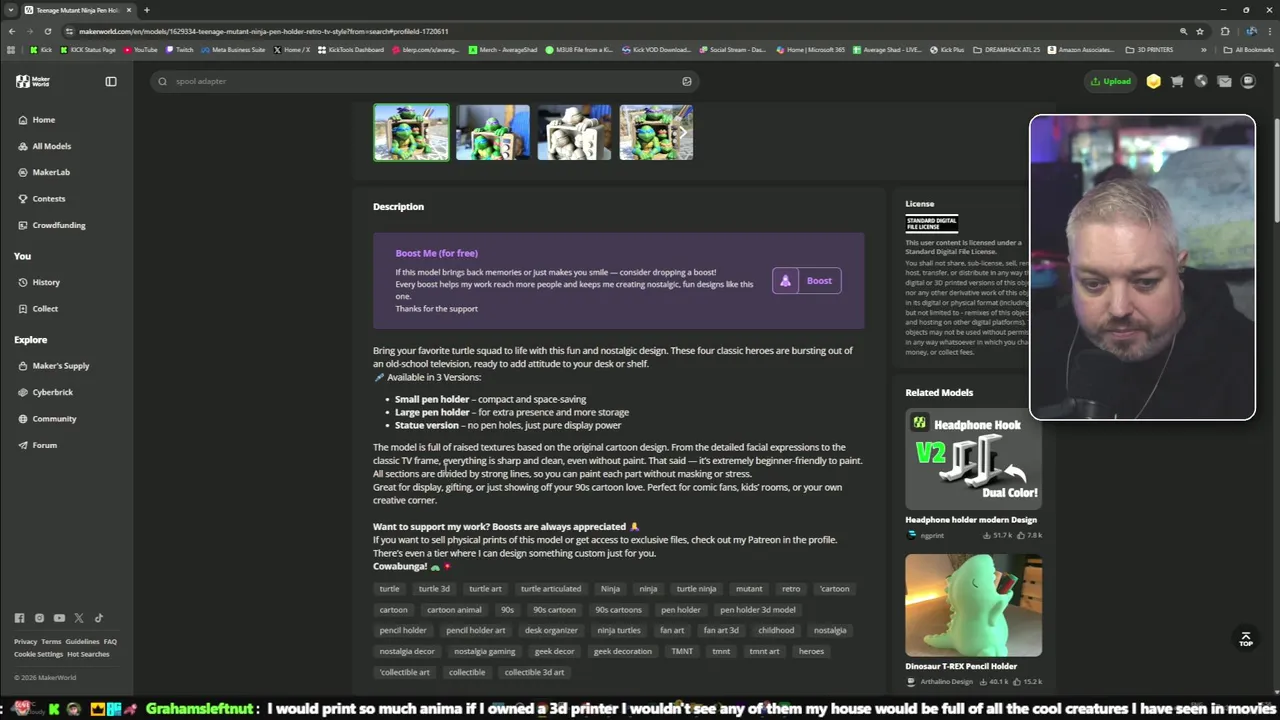Open the globe language icon

pyautogui.click(x=1201, y=81)
